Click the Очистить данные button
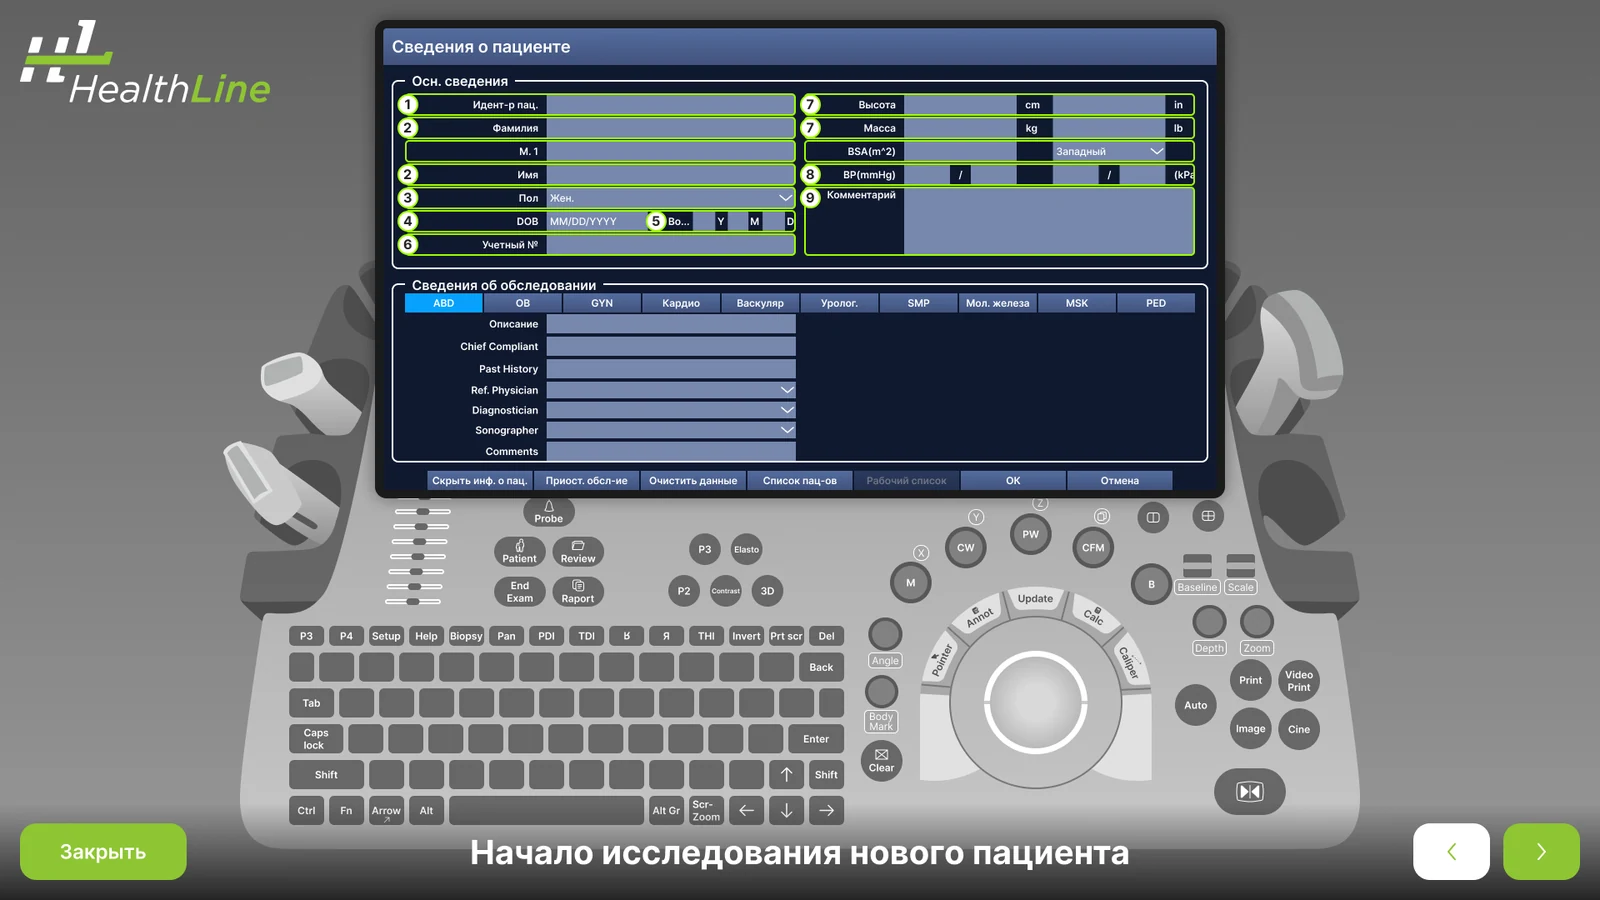 tap(693, 481)
